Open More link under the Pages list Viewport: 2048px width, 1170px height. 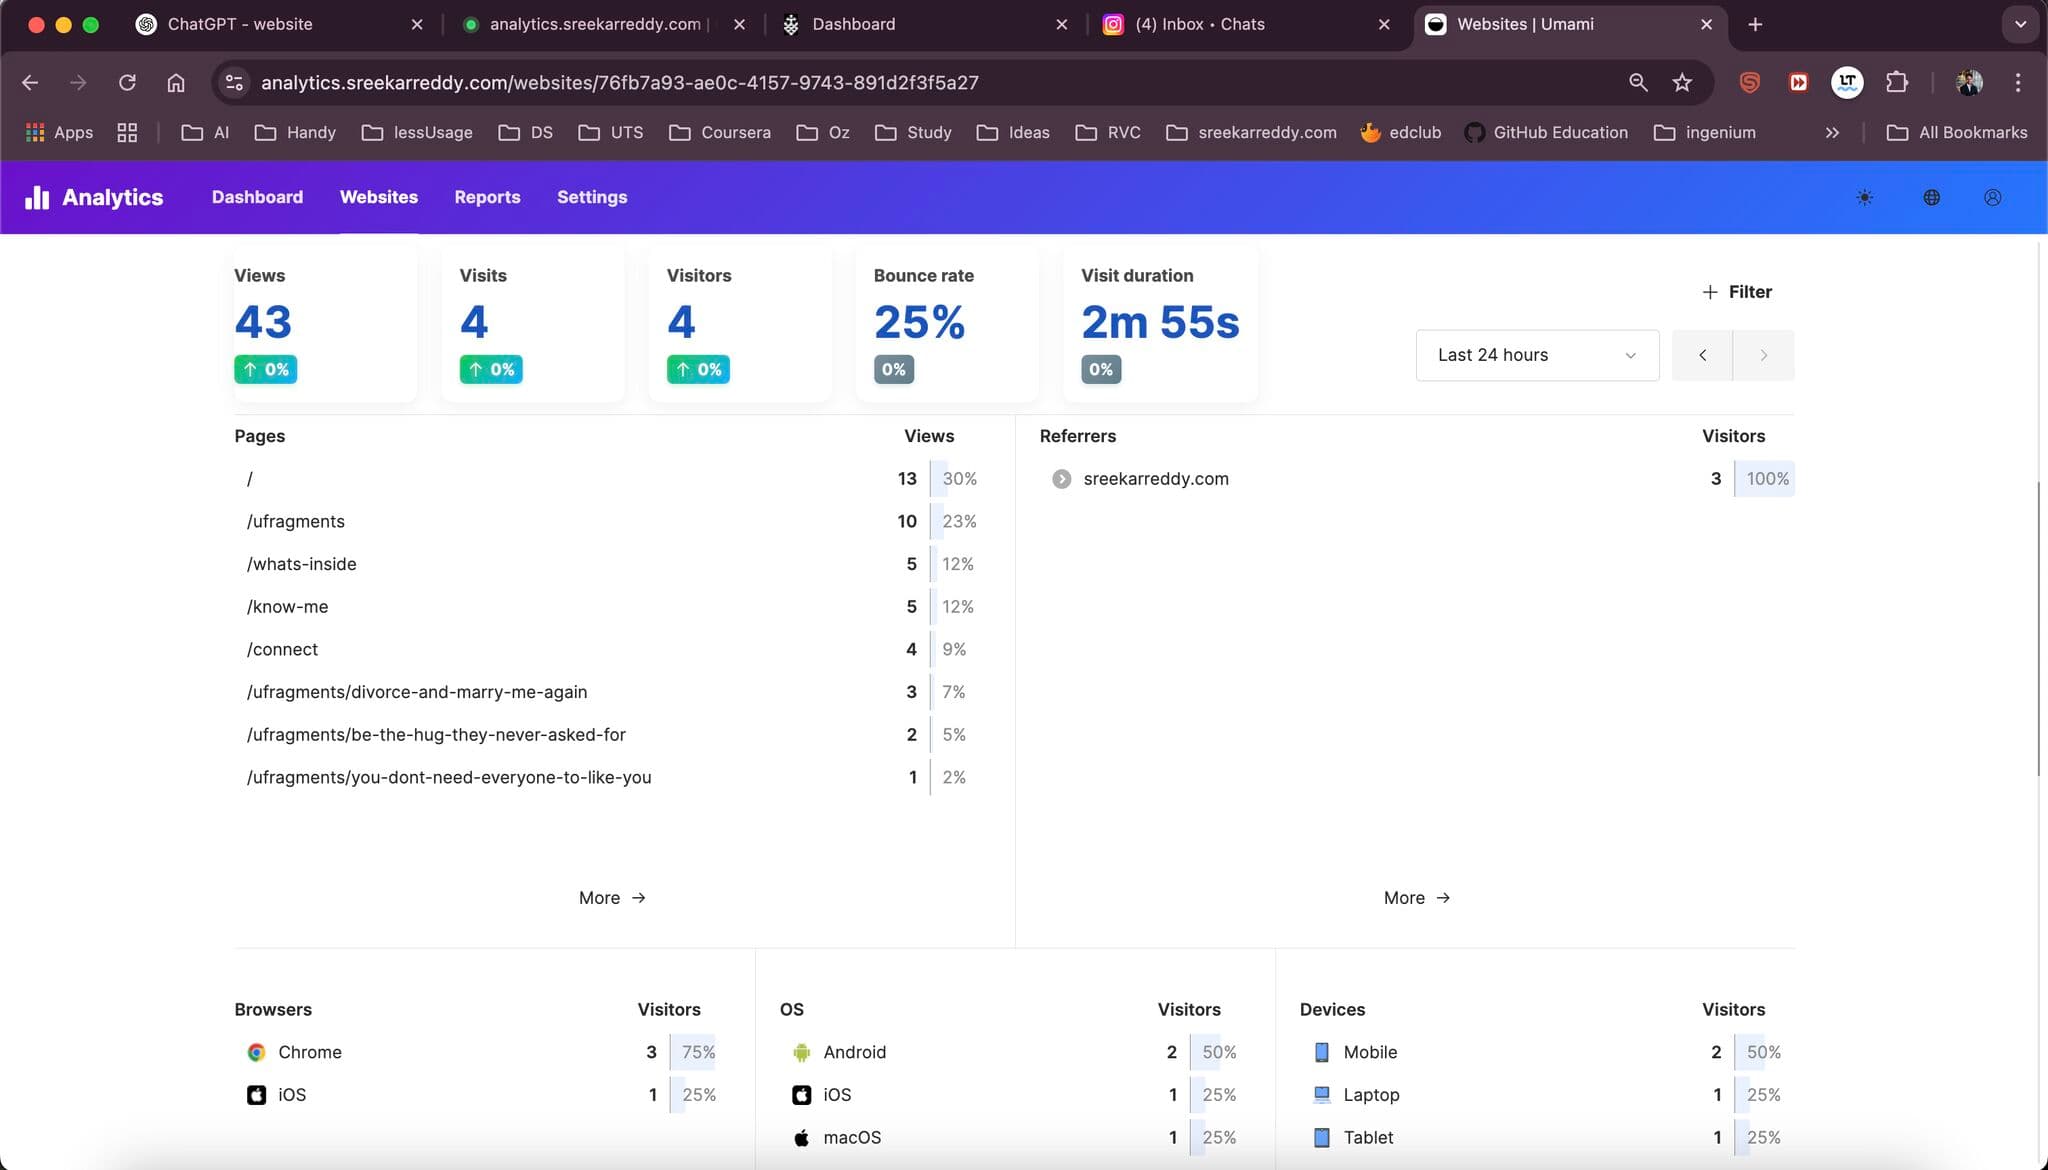[612, 897]
